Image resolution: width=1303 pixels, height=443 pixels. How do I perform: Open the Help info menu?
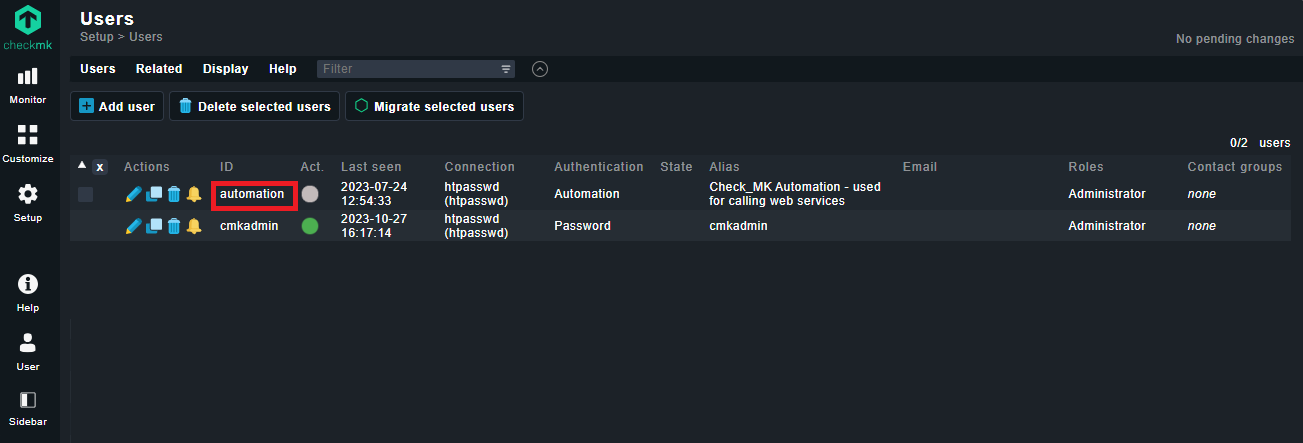[28, 293]
